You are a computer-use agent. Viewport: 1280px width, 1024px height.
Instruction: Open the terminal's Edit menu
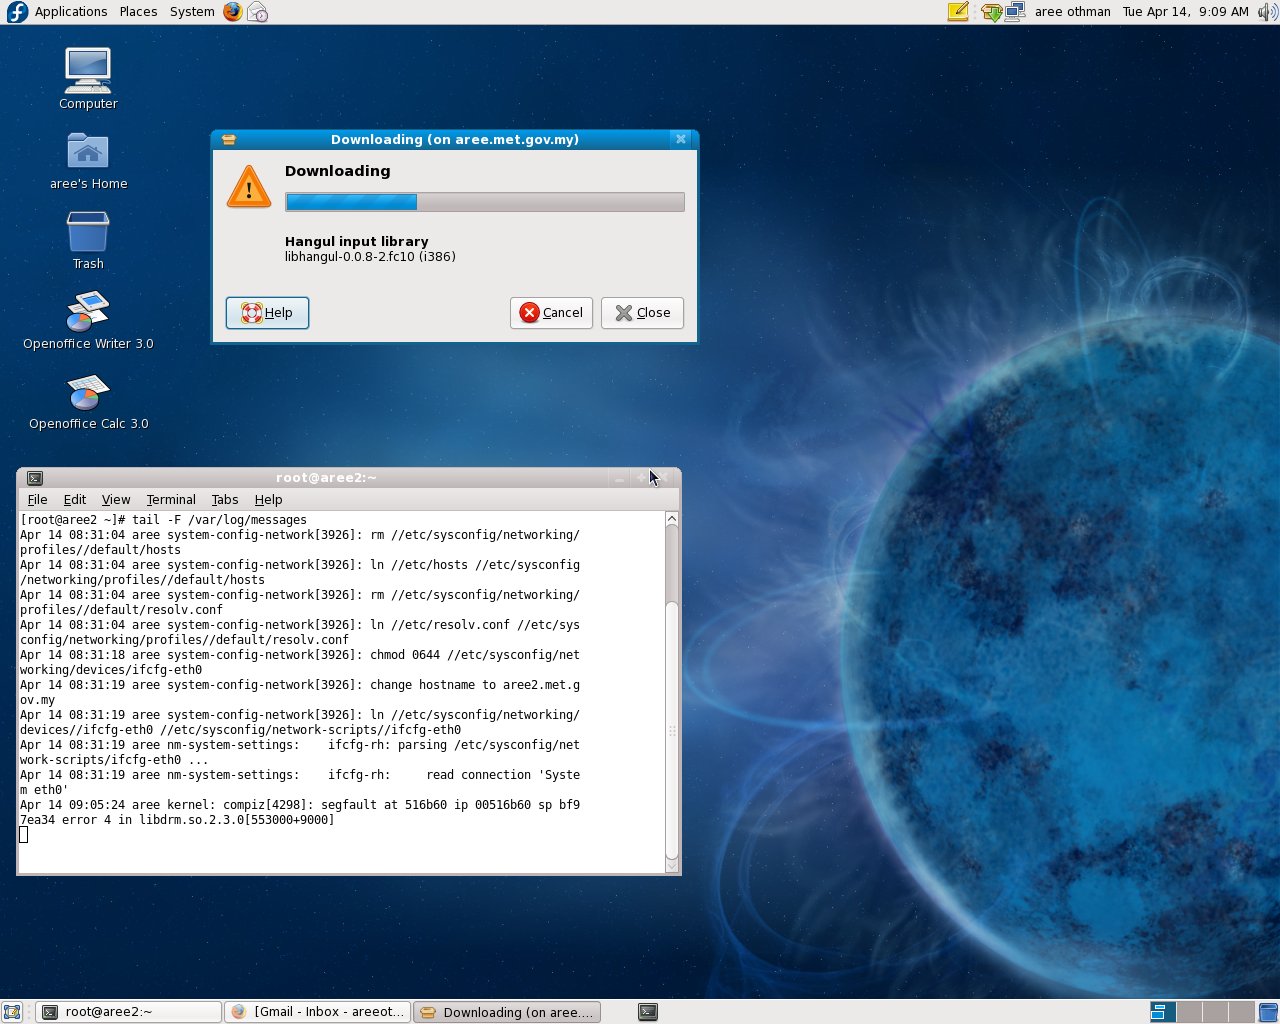click(x=74, y=500)
